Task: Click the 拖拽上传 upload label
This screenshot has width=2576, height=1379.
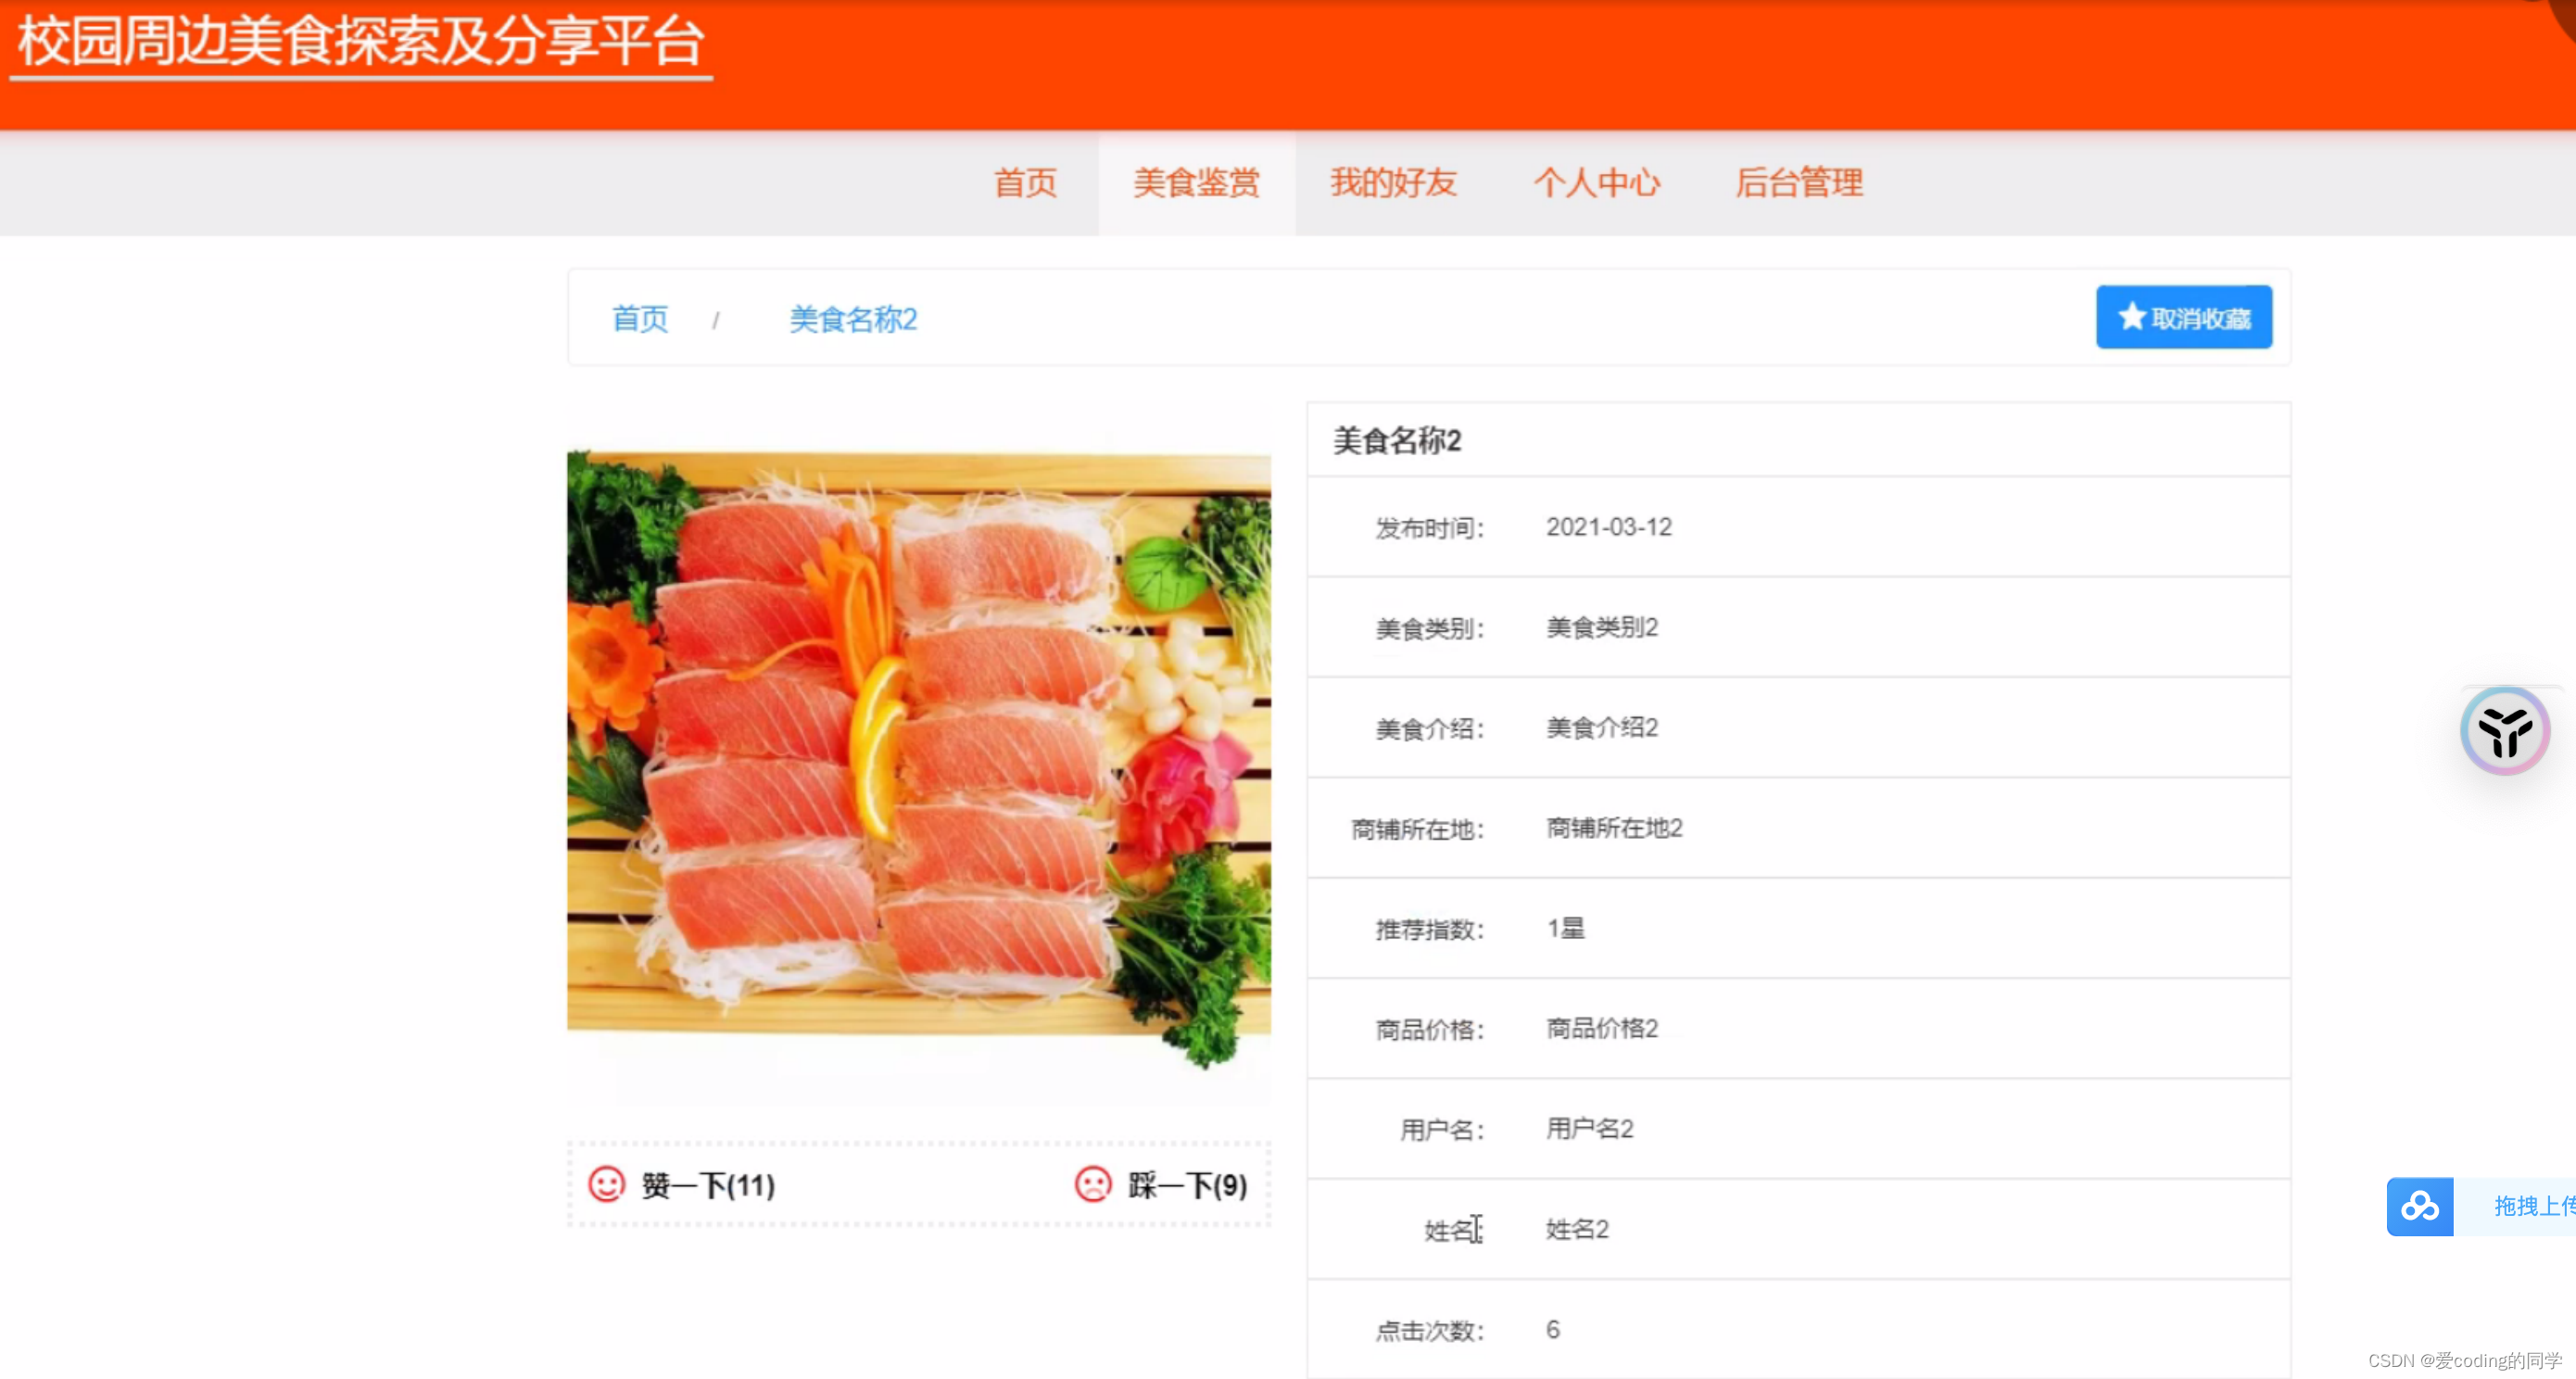Action: [2532, 1206]
